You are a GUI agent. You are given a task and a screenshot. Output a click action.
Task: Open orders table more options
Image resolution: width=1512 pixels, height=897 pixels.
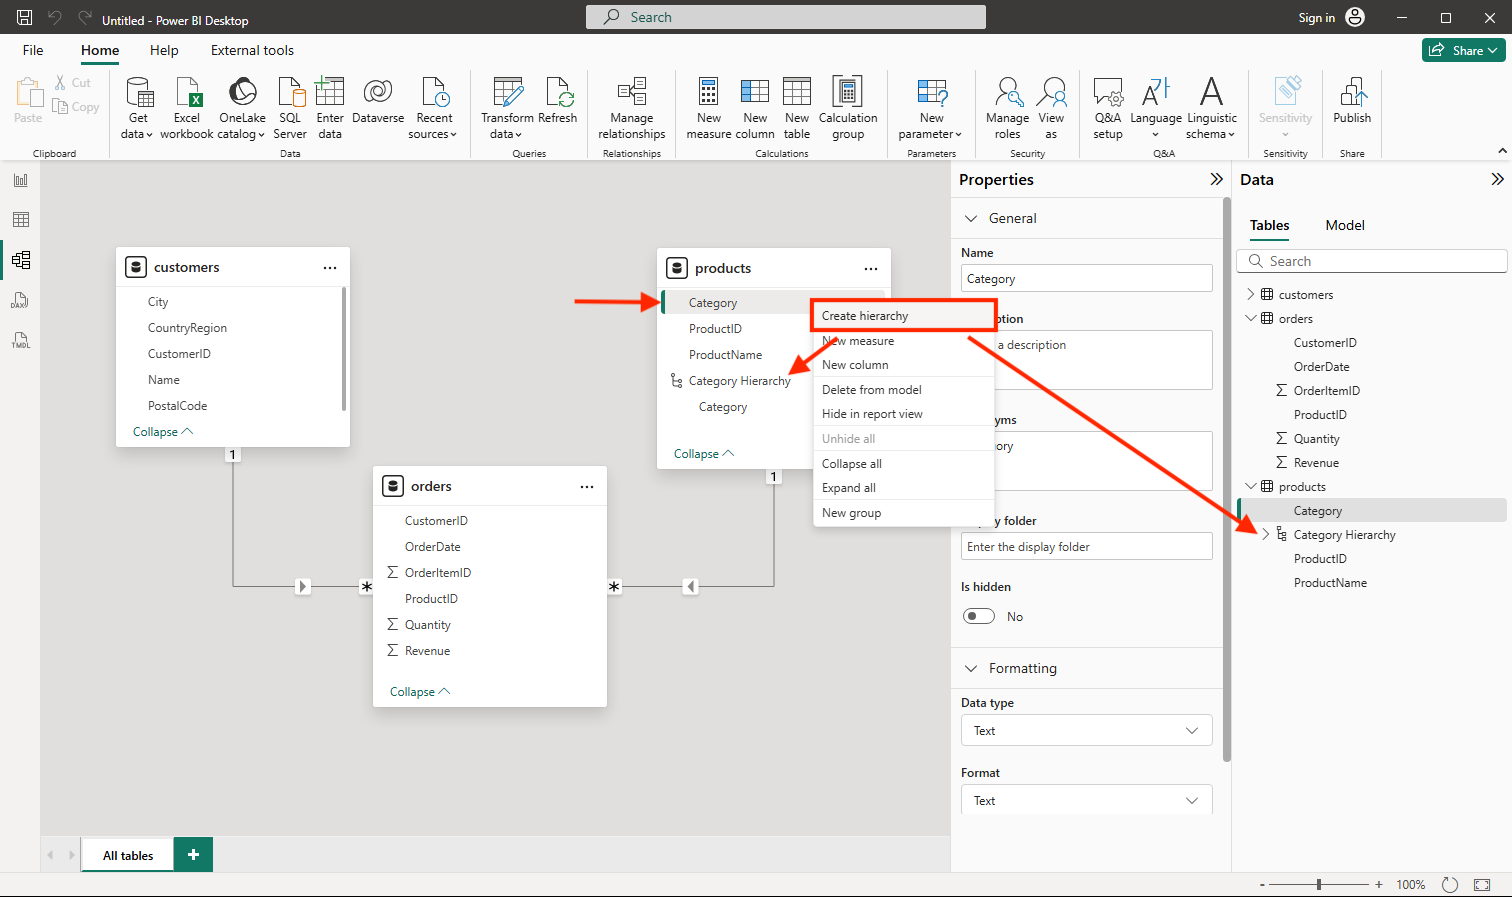[587, 487]
